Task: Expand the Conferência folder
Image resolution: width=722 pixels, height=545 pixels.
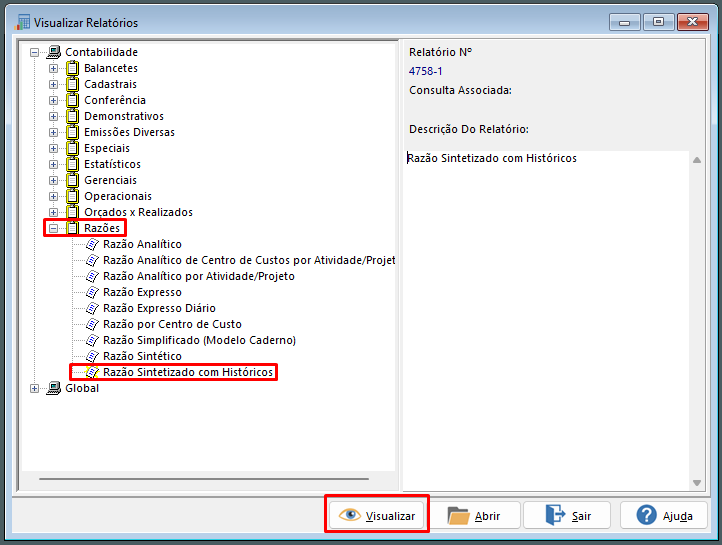Action: tap(53, 100)
